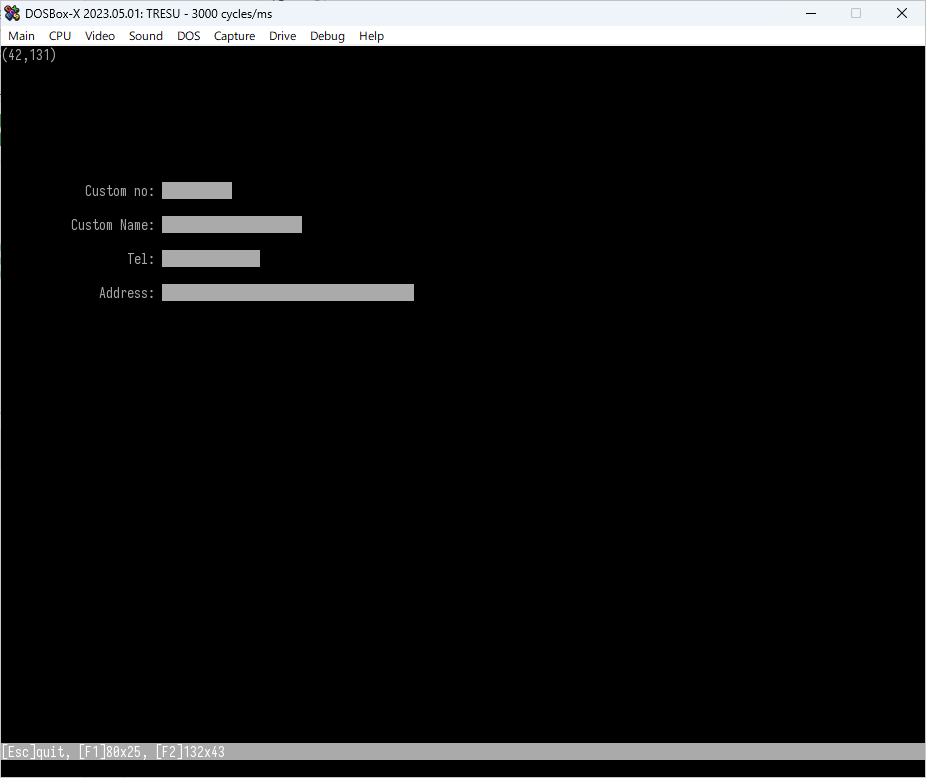Screen dimensions: 926x778
Task: Open the DOS menu
Action: [188, 36]
